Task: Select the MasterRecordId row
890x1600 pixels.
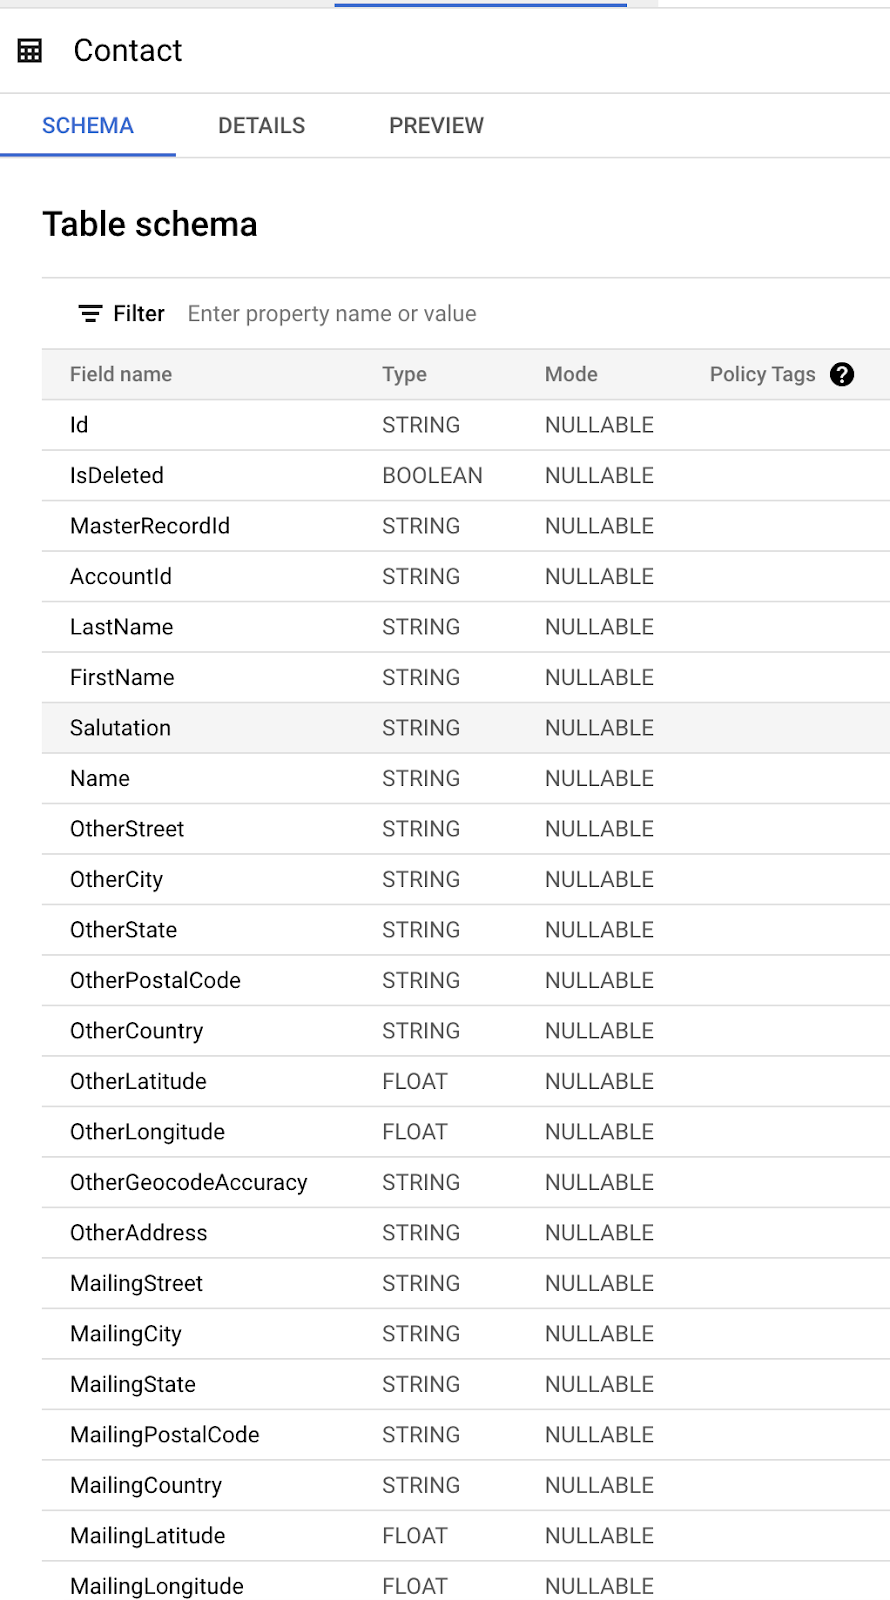Action: click(x=466, y=526)
